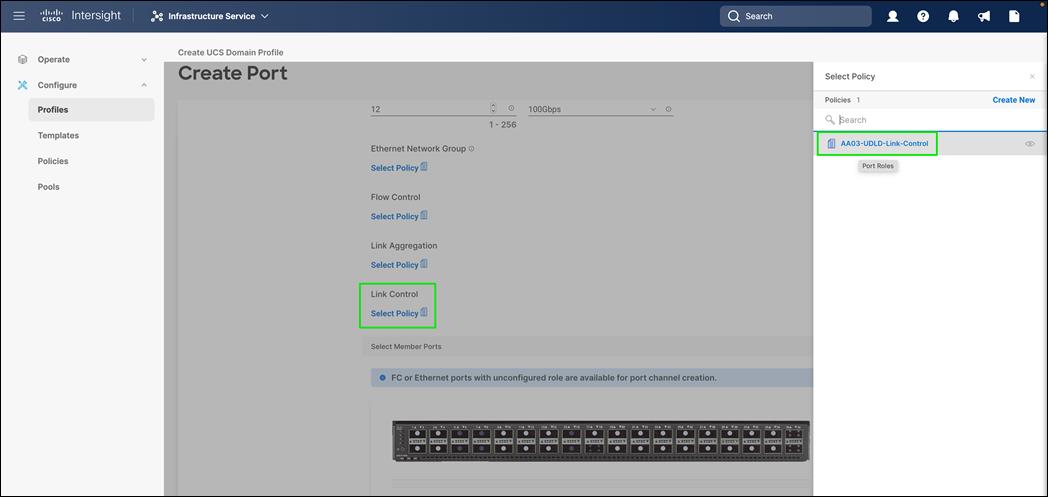Click the policy icon beside Link Control Select Policy
This screenshot has width=1048, height=497.
pos(424,313)
